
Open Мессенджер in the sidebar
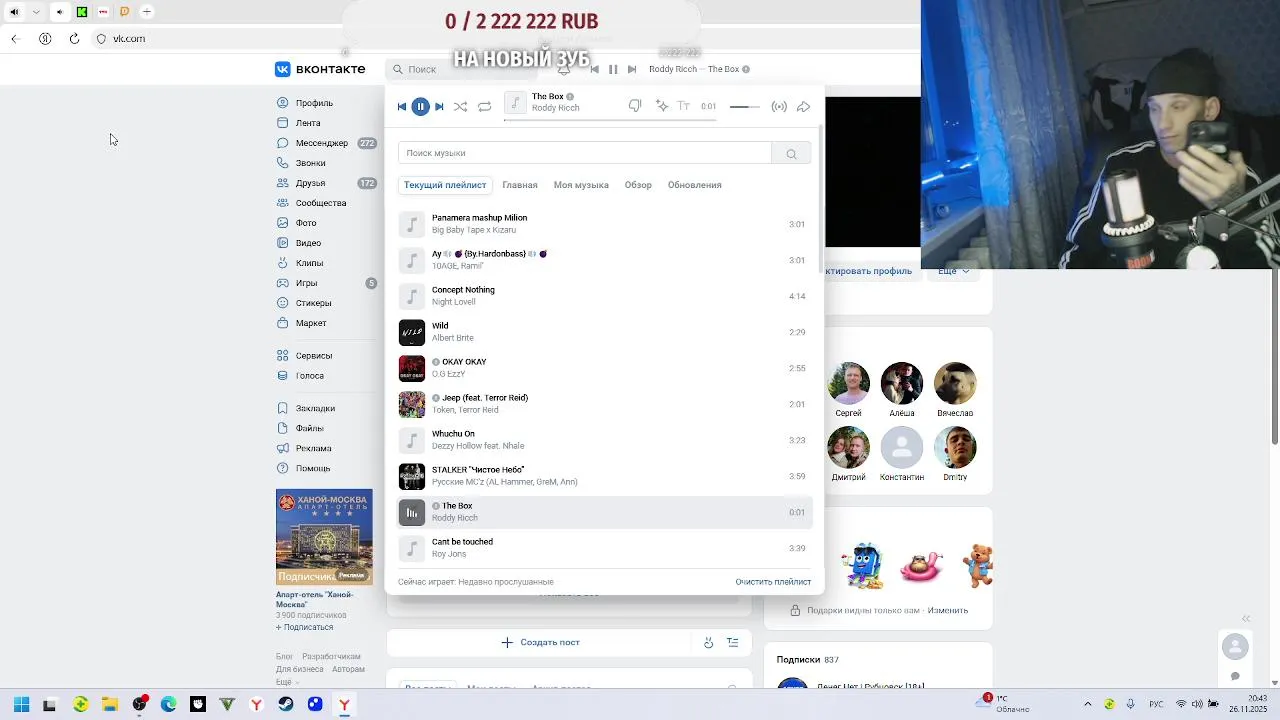322,143
